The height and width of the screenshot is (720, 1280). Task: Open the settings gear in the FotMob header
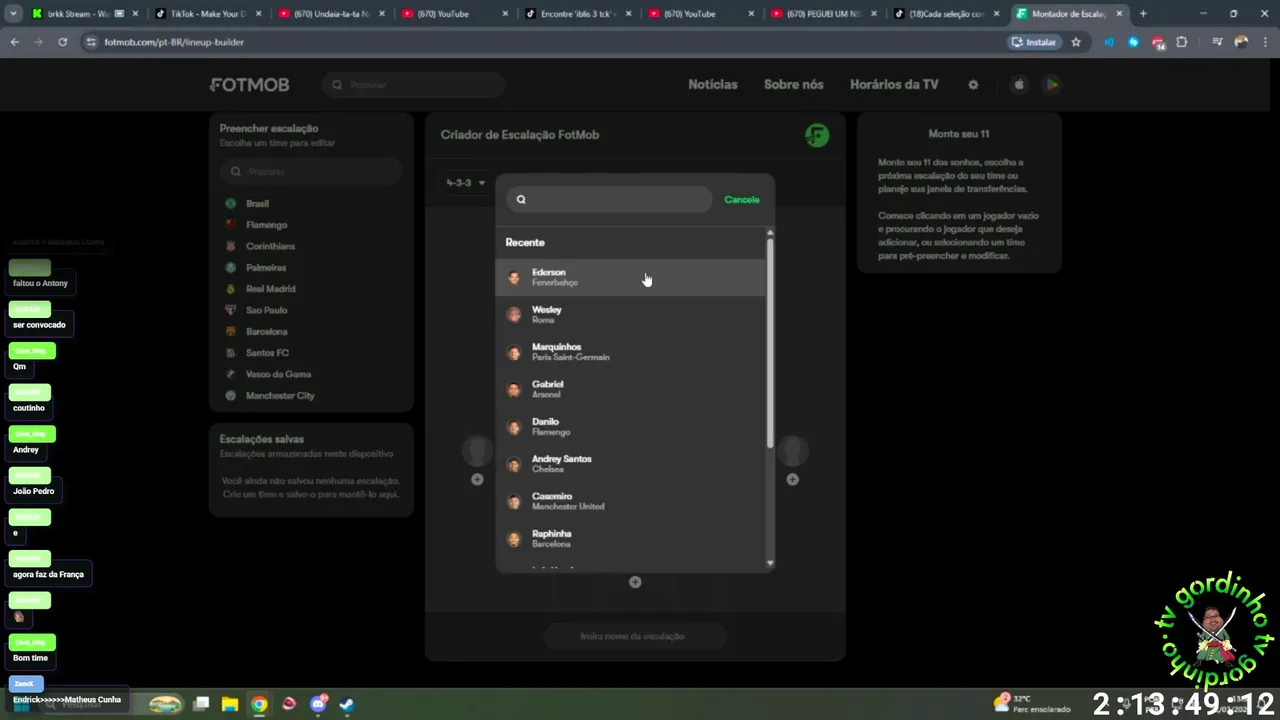click(x=973, y=85)
